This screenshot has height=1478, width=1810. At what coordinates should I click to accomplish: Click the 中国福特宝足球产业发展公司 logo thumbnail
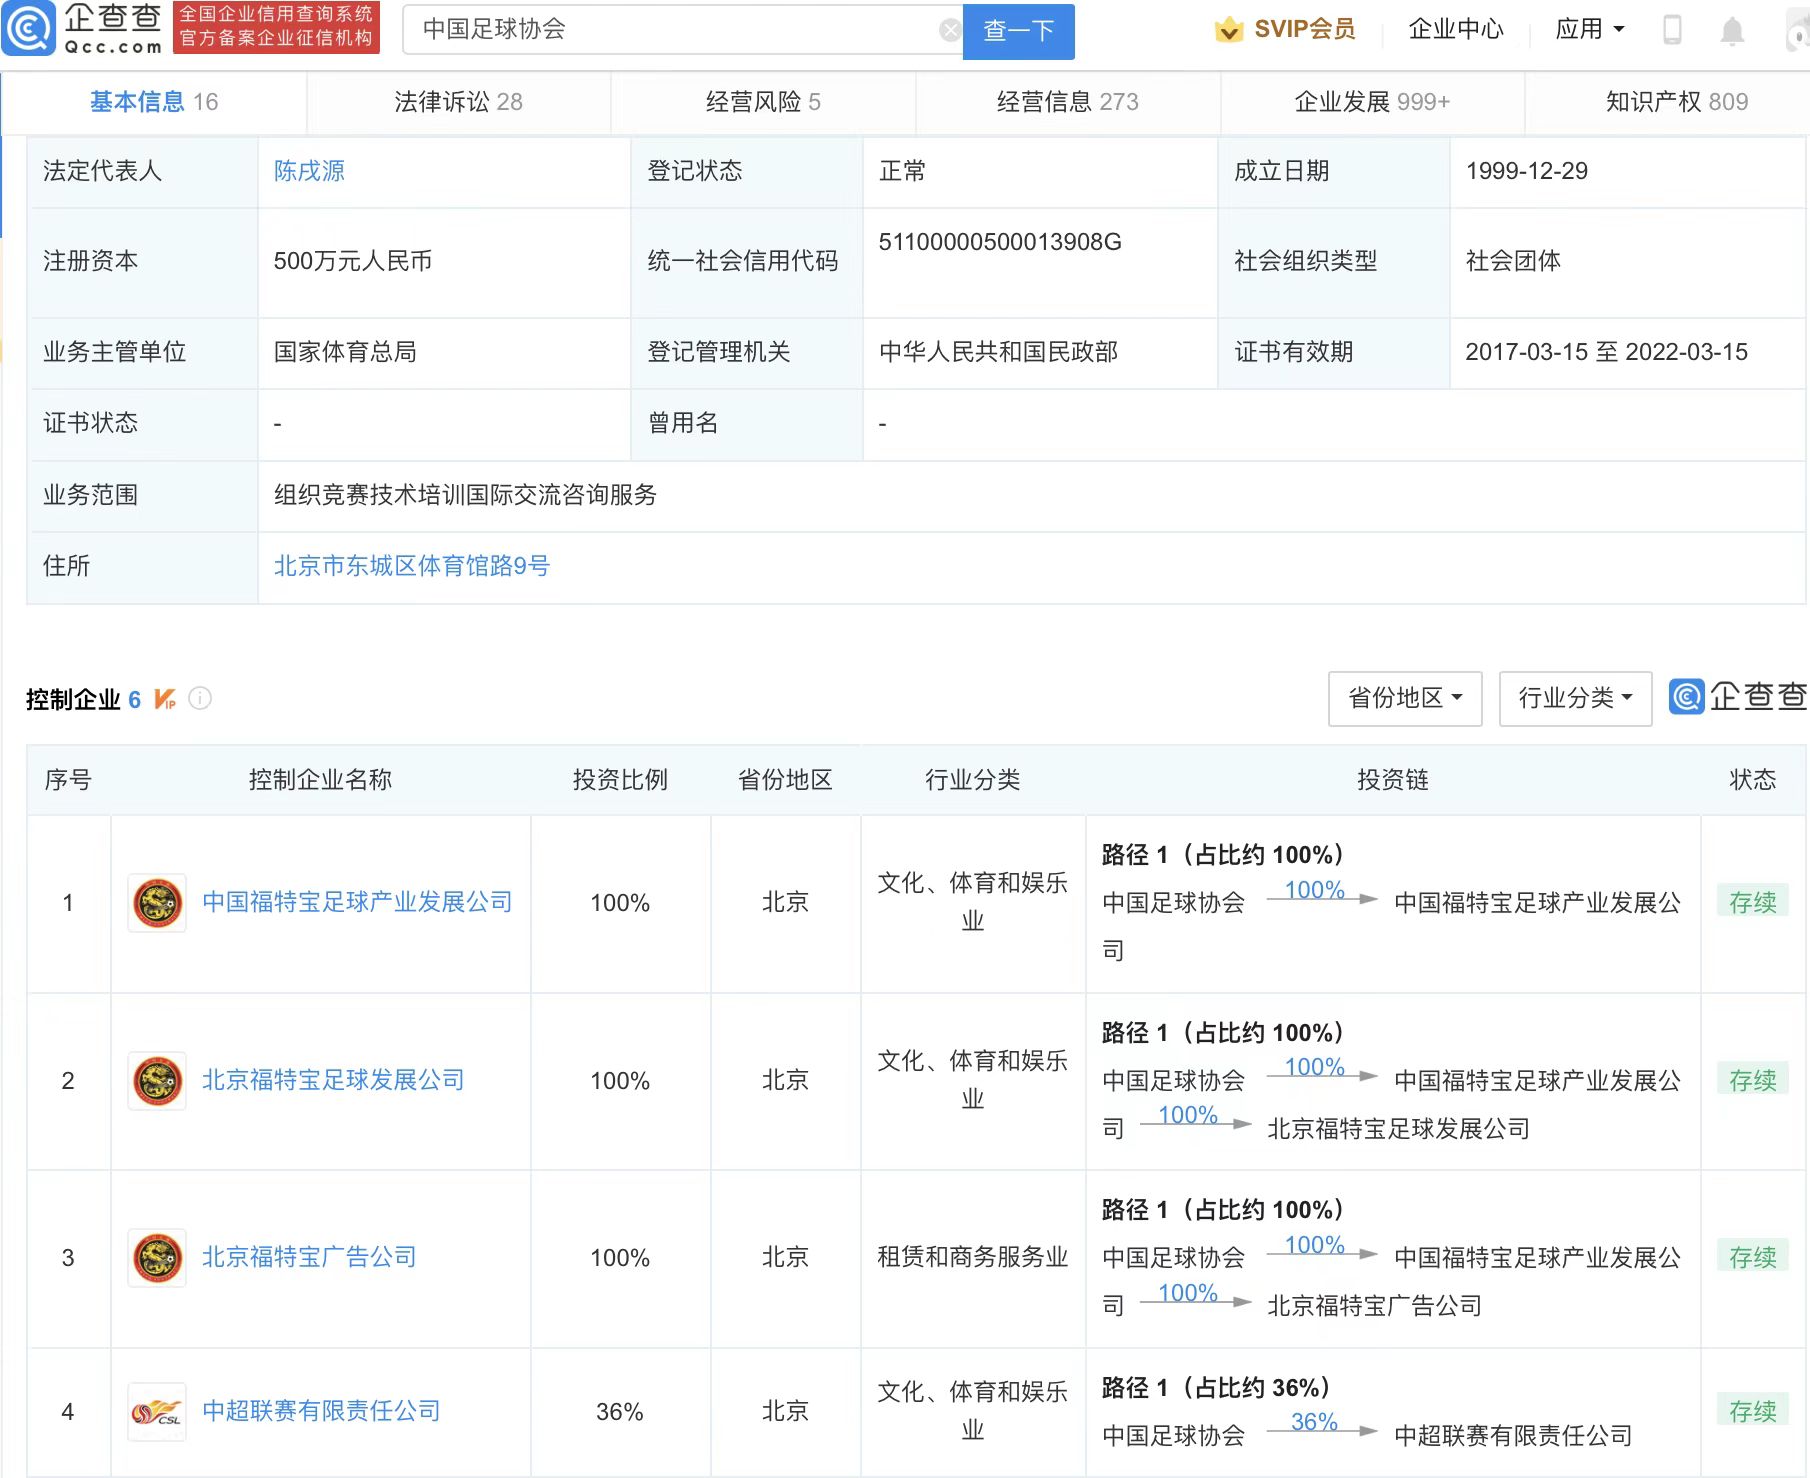(157, 903)
